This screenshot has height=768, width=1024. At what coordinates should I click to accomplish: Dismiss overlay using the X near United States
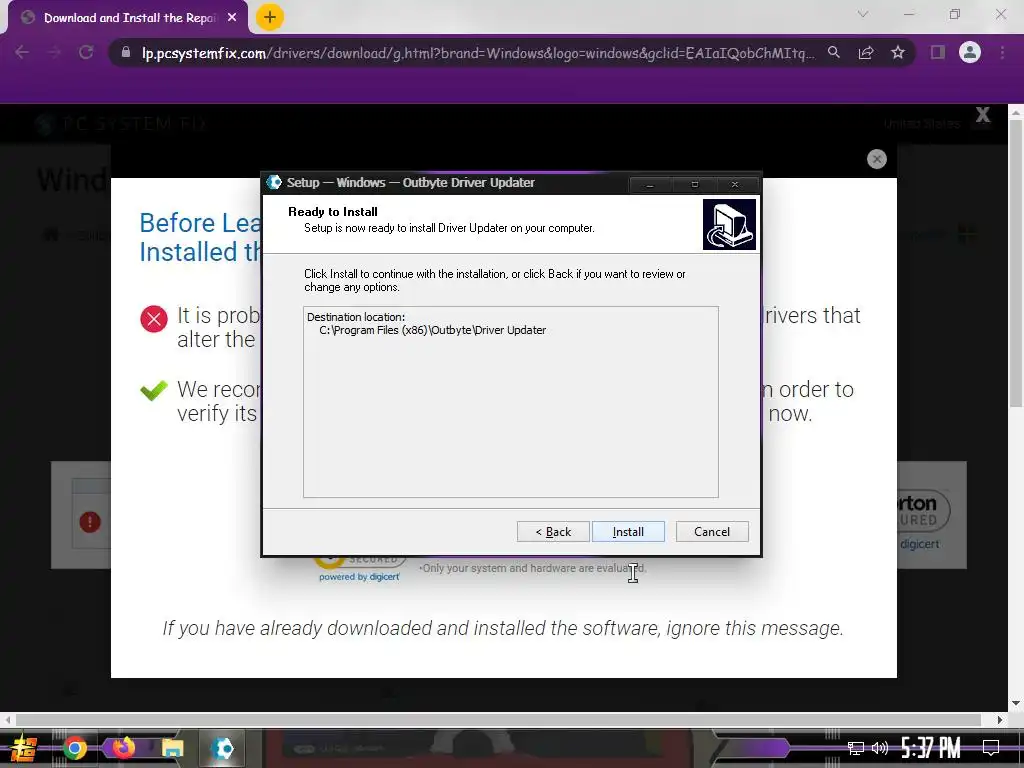pos(982,116)
